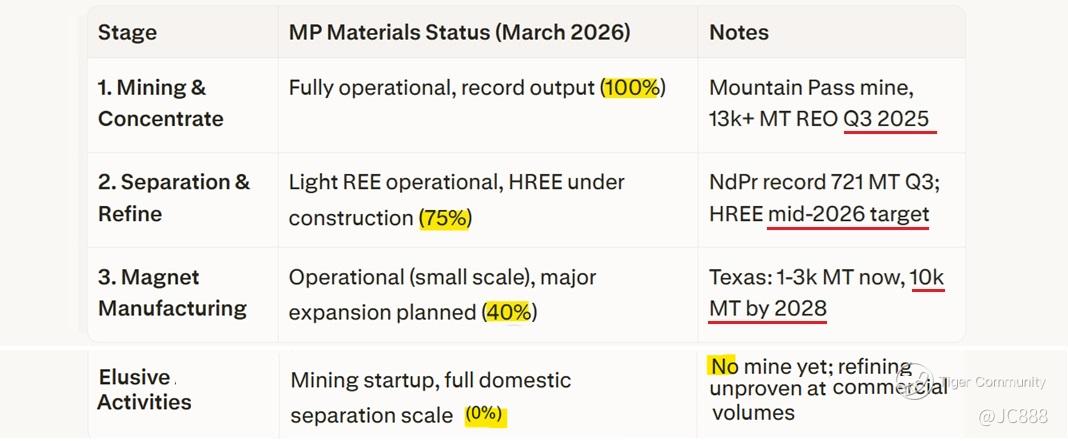The width and height of the screenshot is (1068, 441).
Task: Select the "Mining startup, full domestic" status text
Action: (431, 380)
